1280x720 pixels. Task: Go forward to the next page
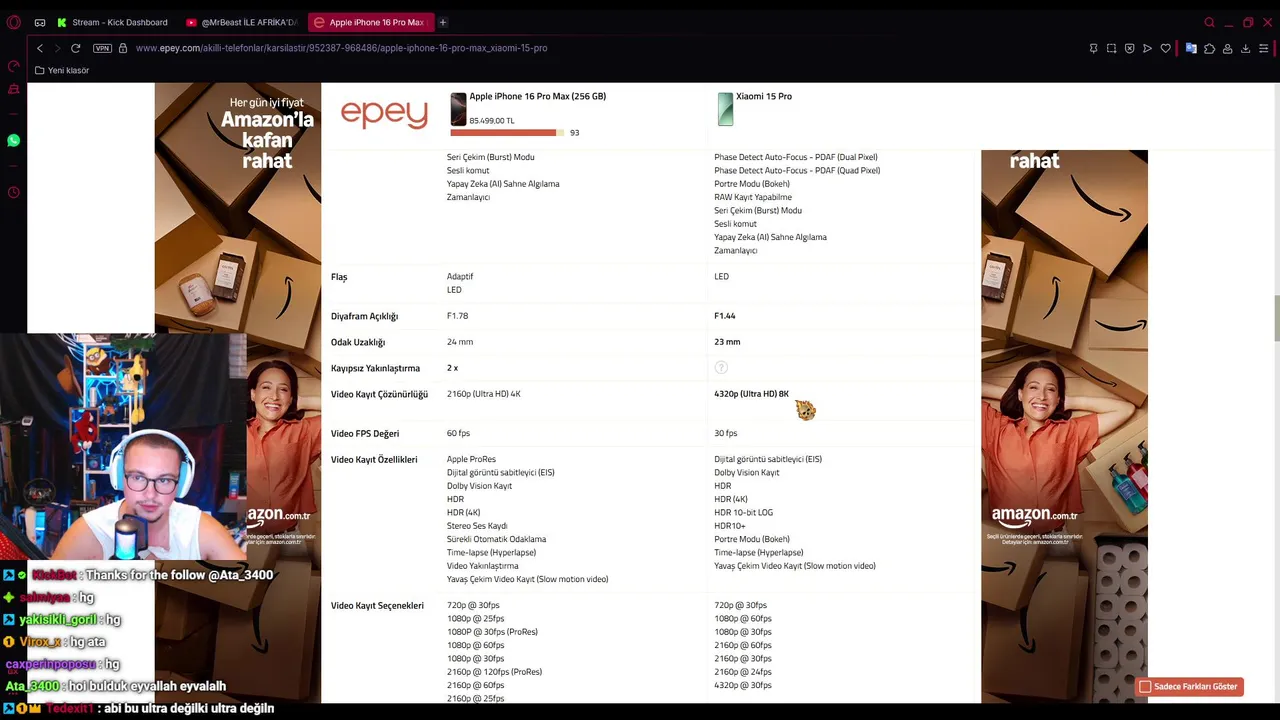pyautogui.click(x=57, y=48)
